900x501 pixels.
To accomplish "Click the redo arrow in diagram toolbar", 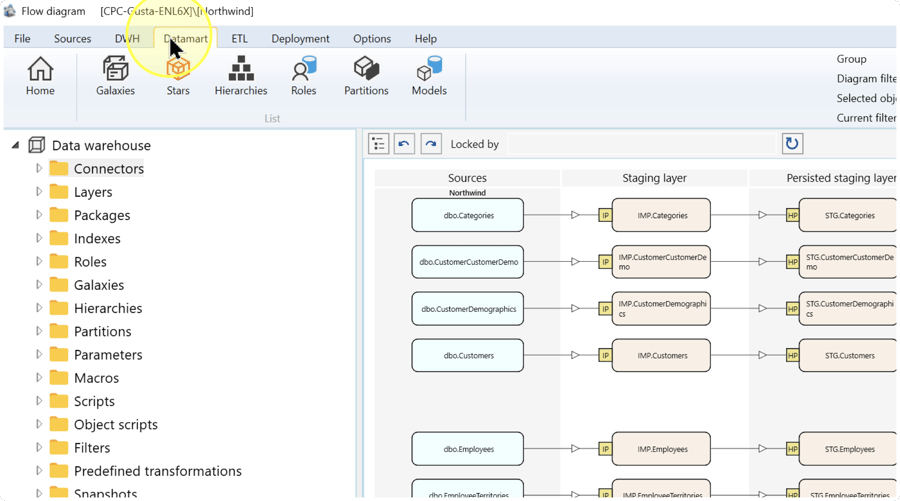I will pyautogui.click(x=431, y=144).
